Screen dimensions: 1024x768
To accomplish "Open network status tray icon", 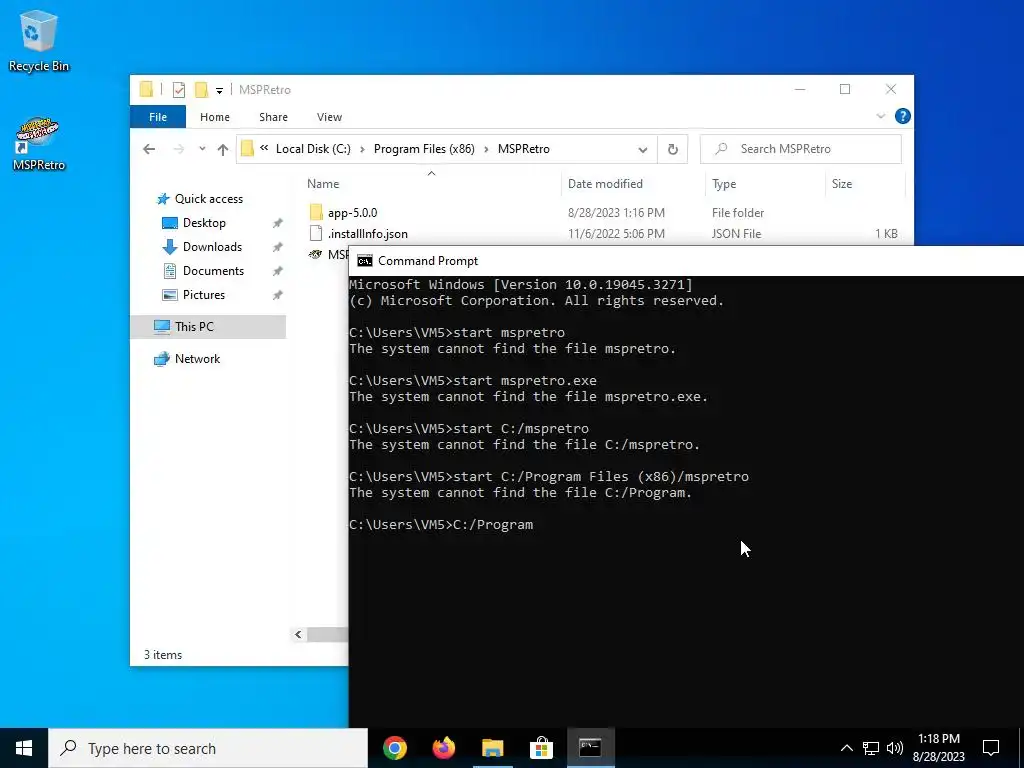I will [871, 748].
